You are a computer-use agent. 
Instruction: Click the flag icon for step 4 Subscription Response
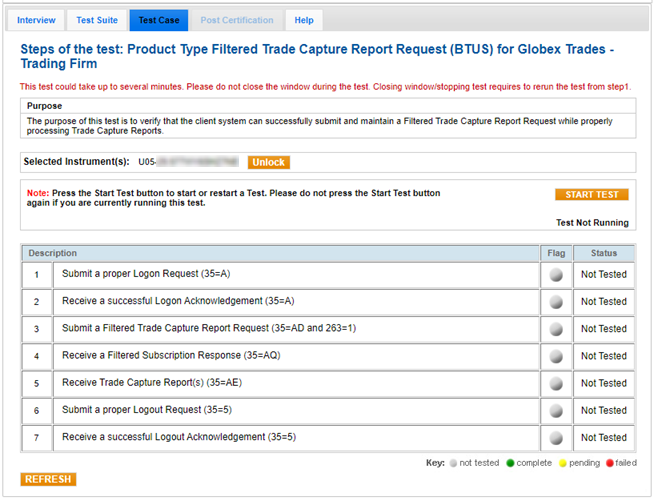[x=556, y=356]
